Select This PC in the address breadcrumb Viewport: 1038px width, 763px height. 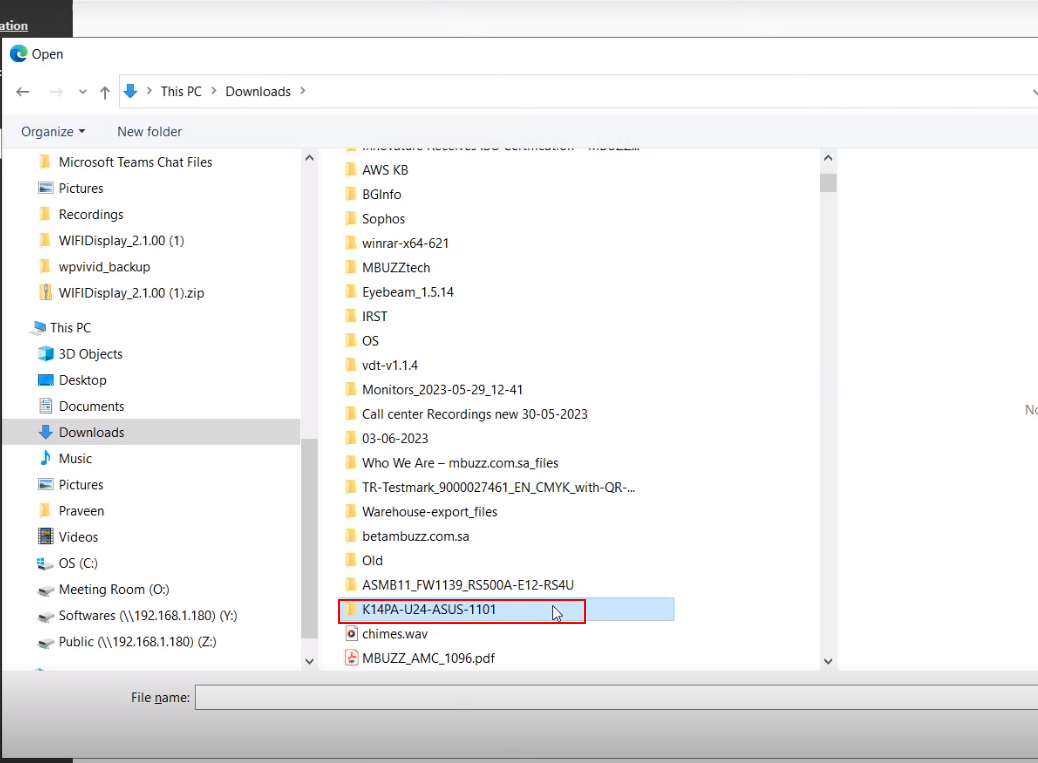pos(181,91)
